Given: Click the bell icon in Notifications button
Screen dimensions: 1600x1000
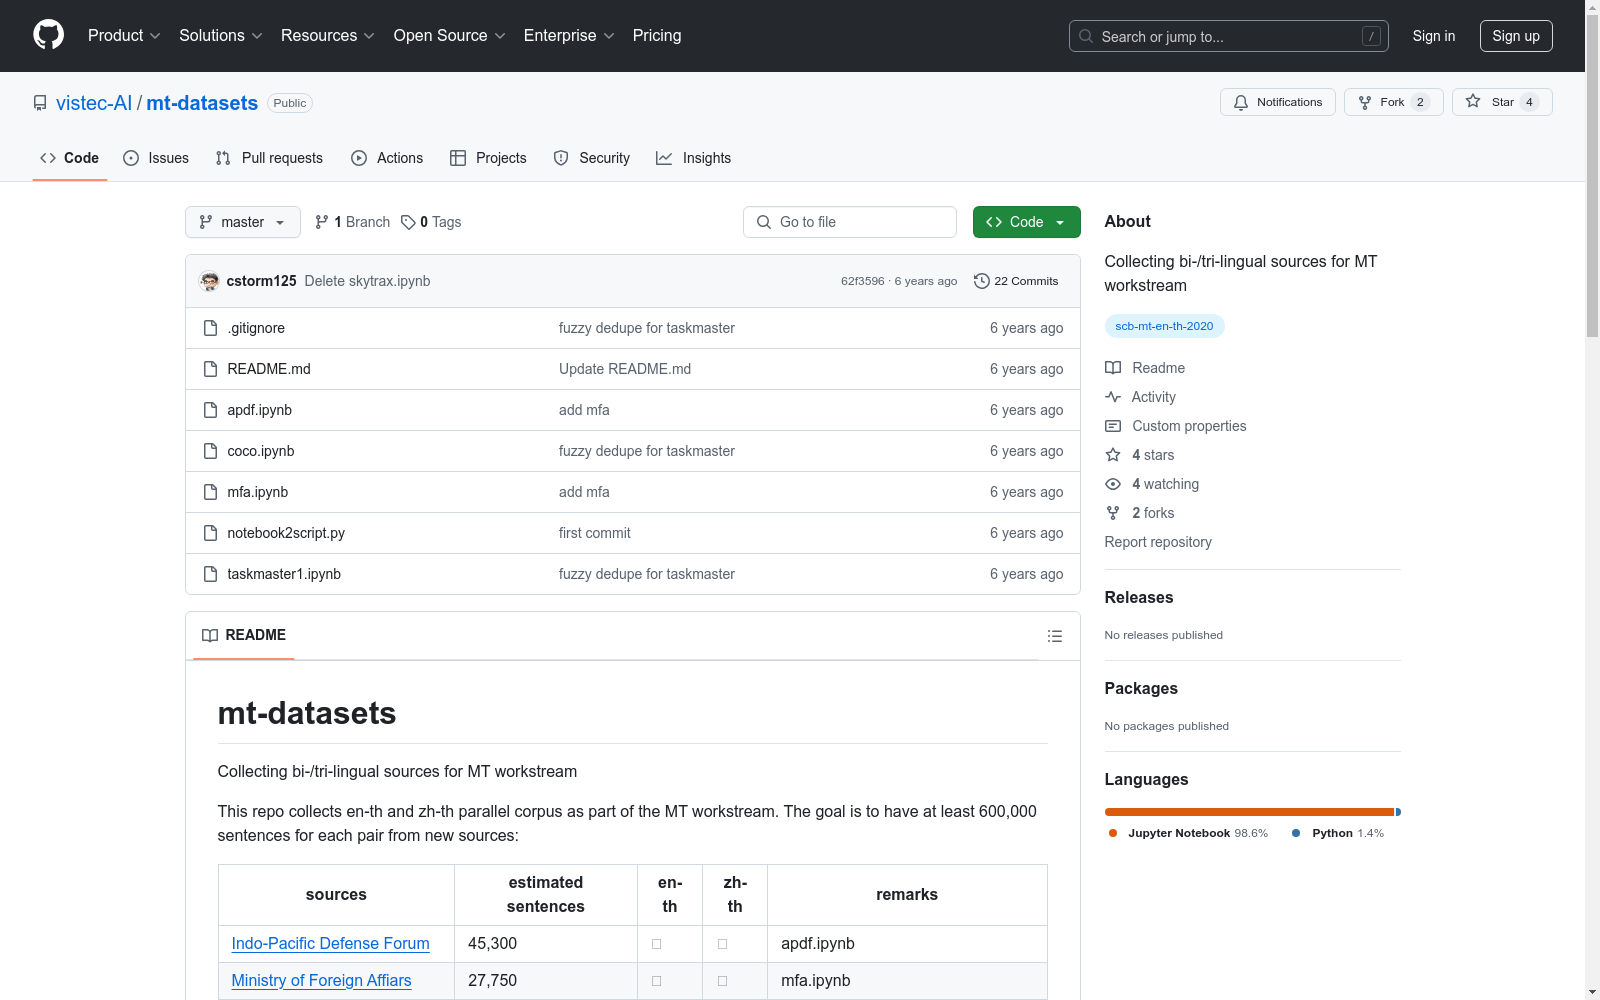Looking at the screenshot, I should point(1241,102).
